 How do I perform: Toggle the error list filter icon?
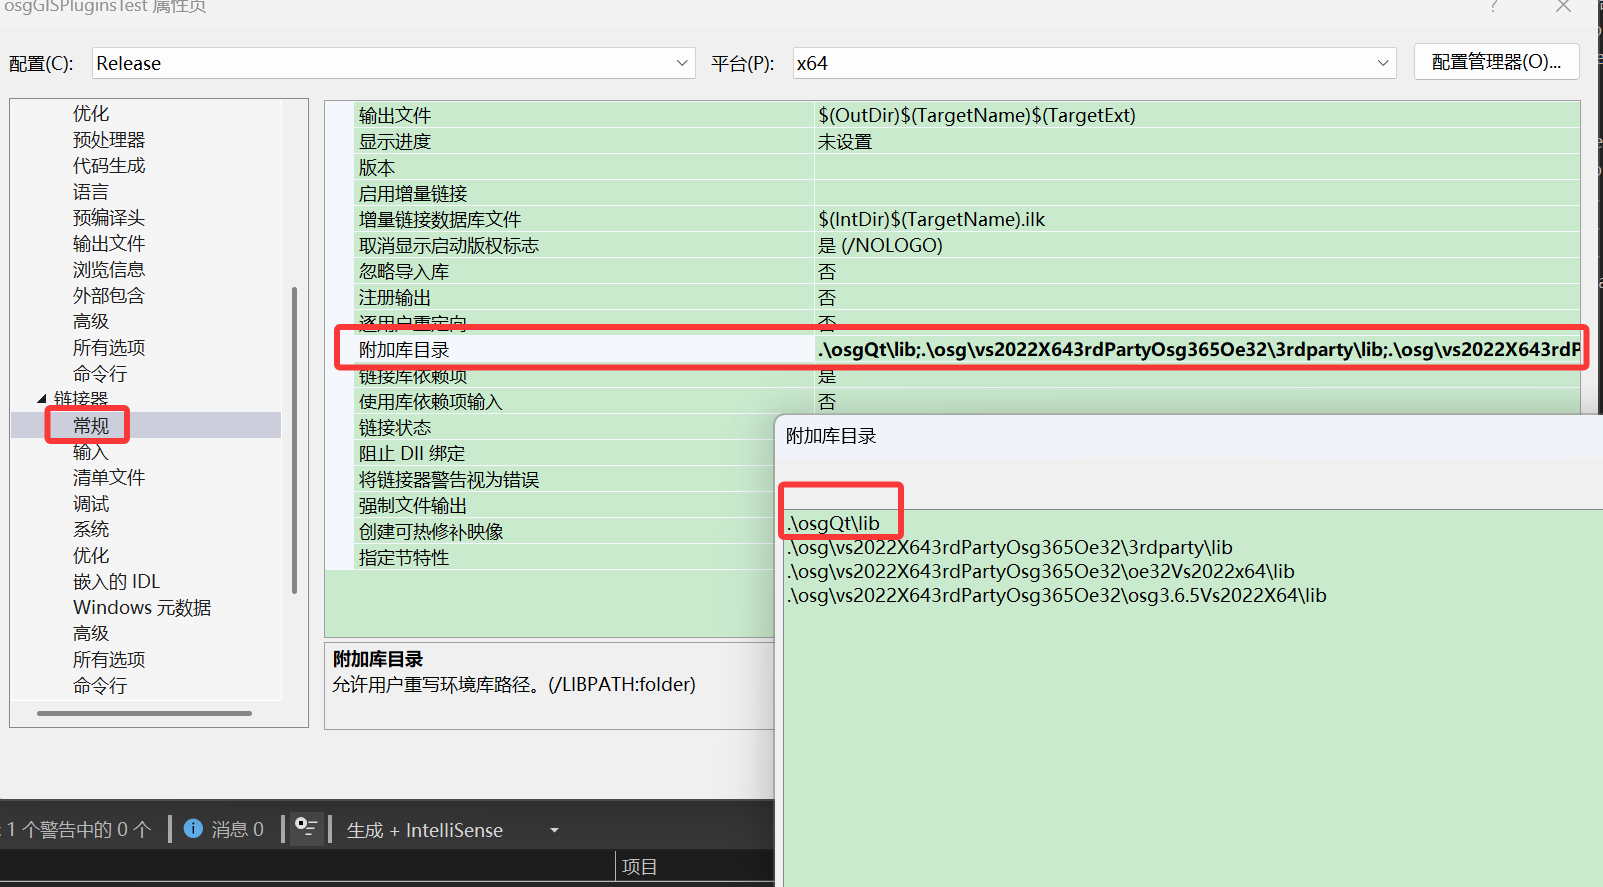coord(306,828)
